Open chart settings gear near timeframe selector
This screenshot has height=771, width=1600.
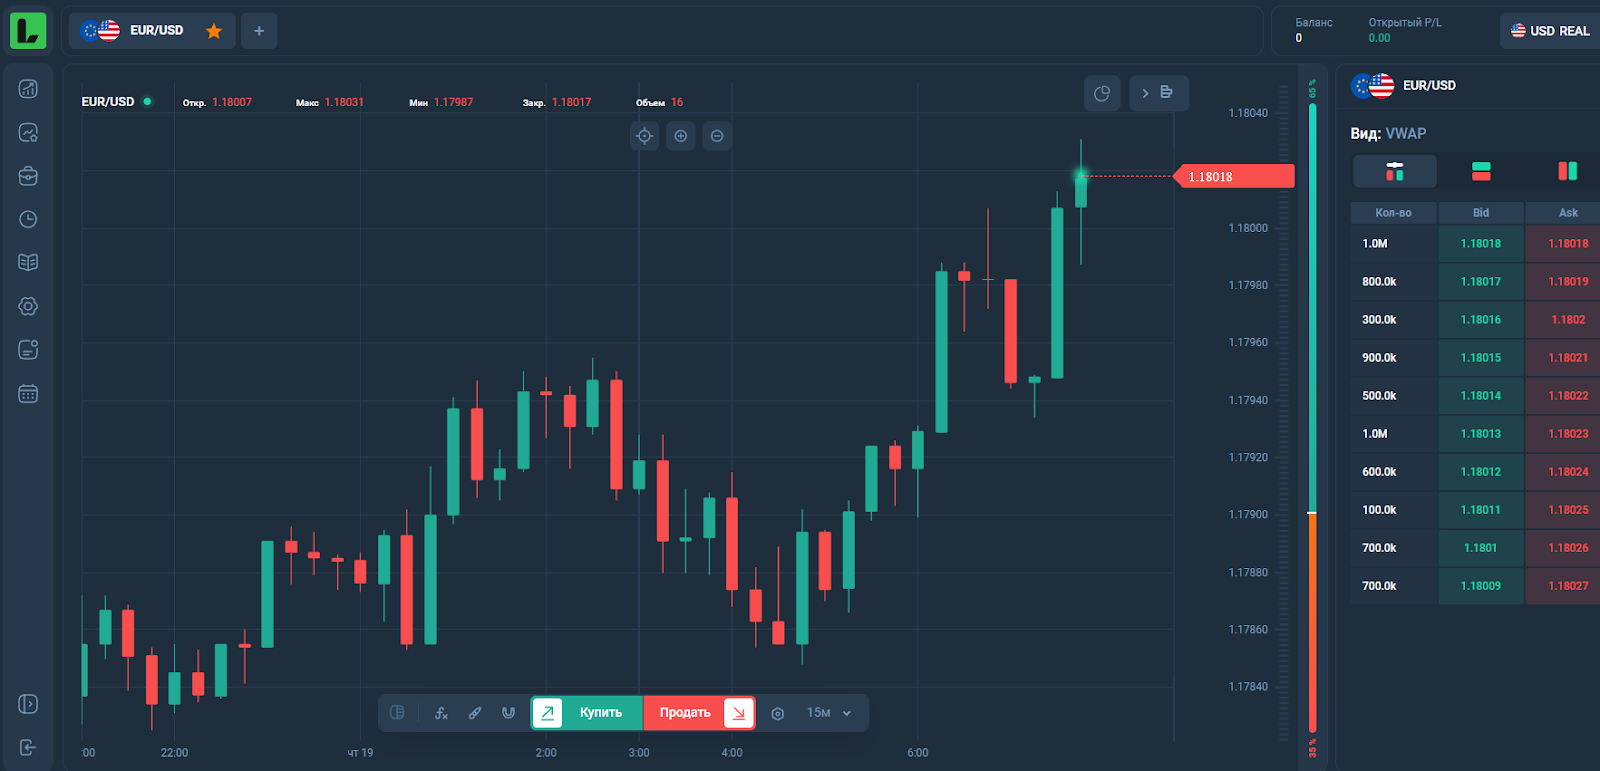[x=777, y=713]
